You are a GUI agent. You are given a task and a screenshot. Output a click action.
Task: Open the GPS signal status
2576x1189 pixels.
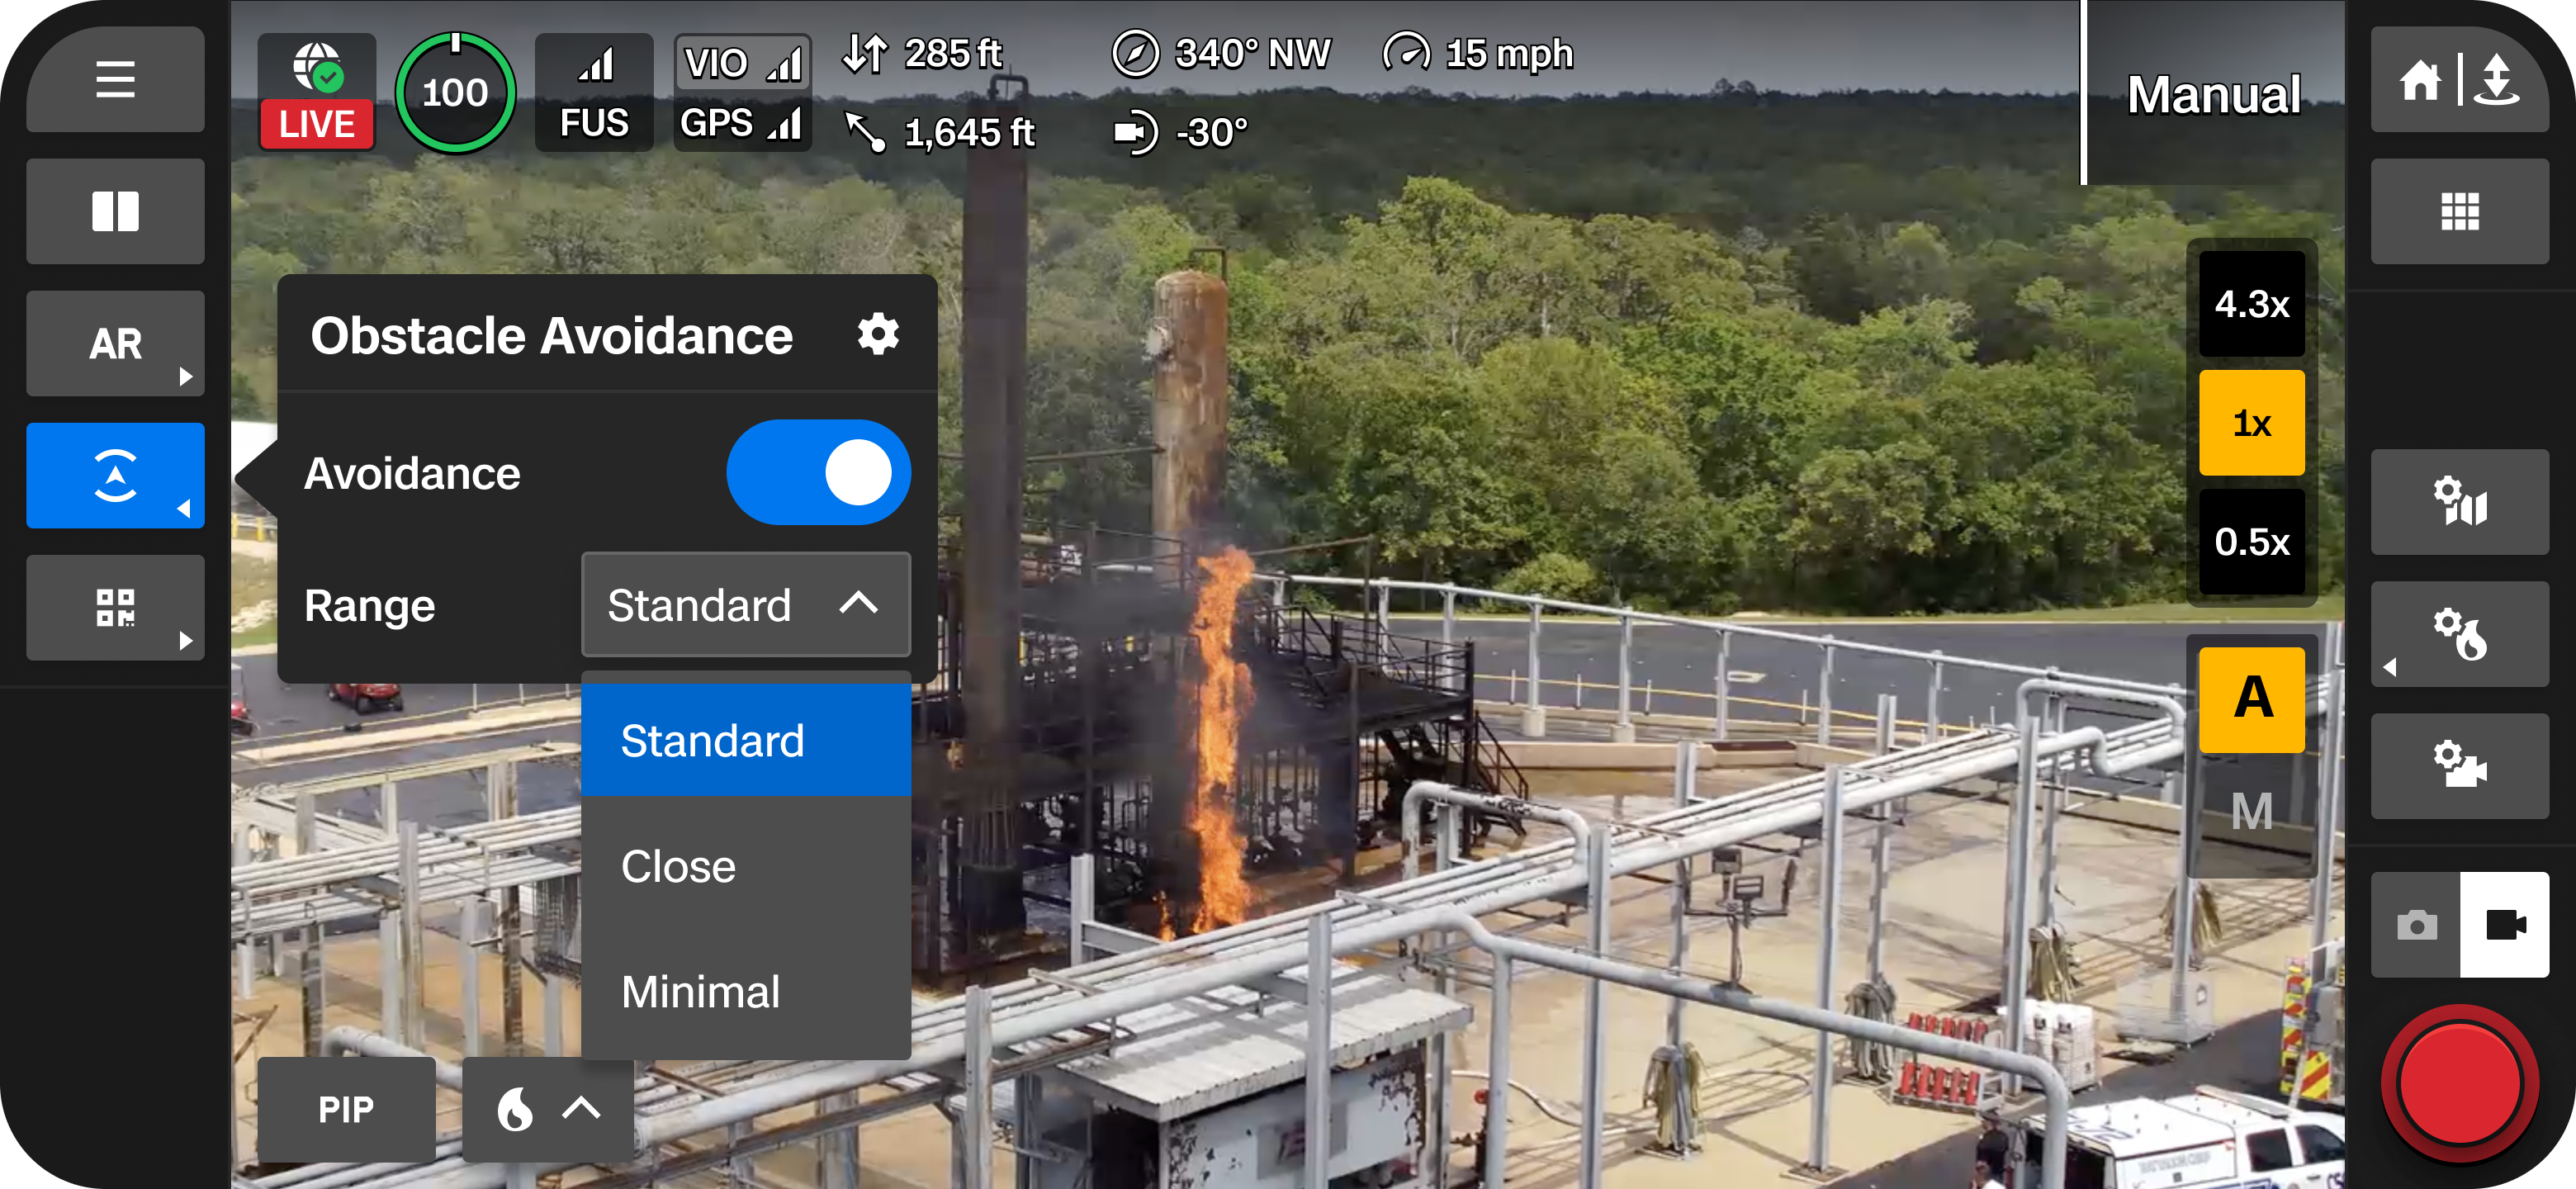[742, 122]
